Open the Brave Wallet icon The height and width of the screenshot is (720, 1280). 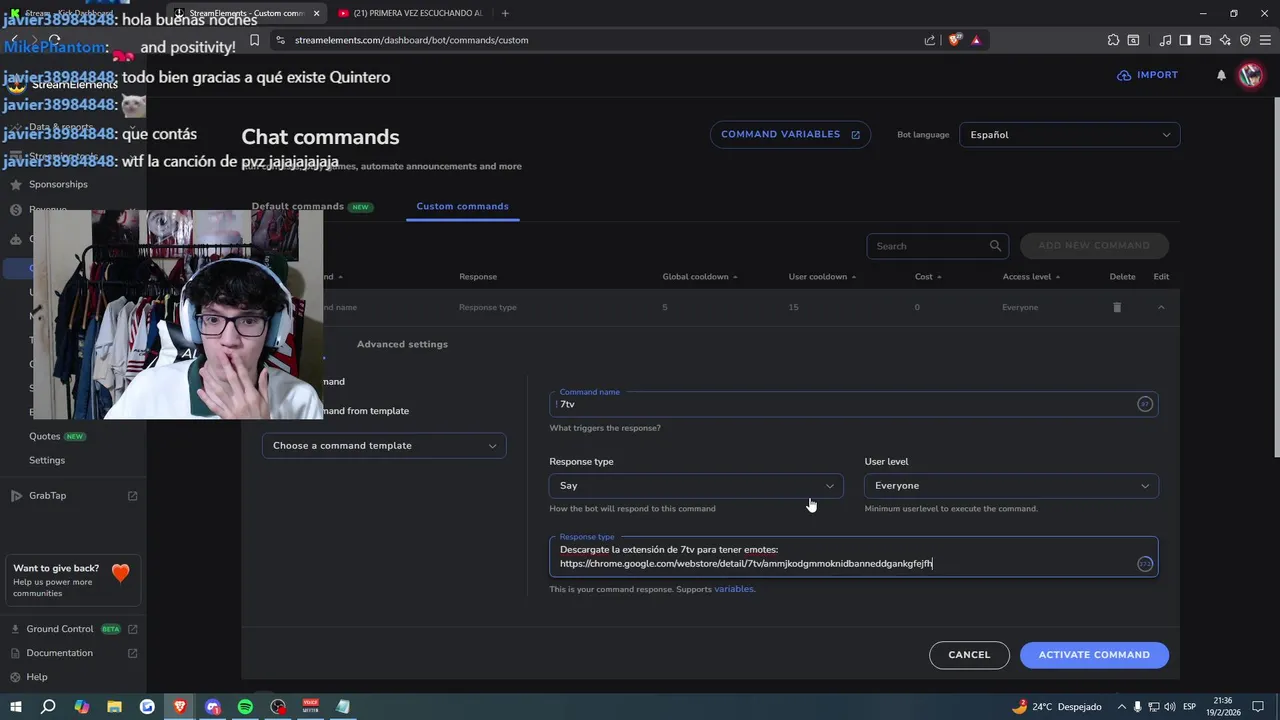tap(1205, 40)
